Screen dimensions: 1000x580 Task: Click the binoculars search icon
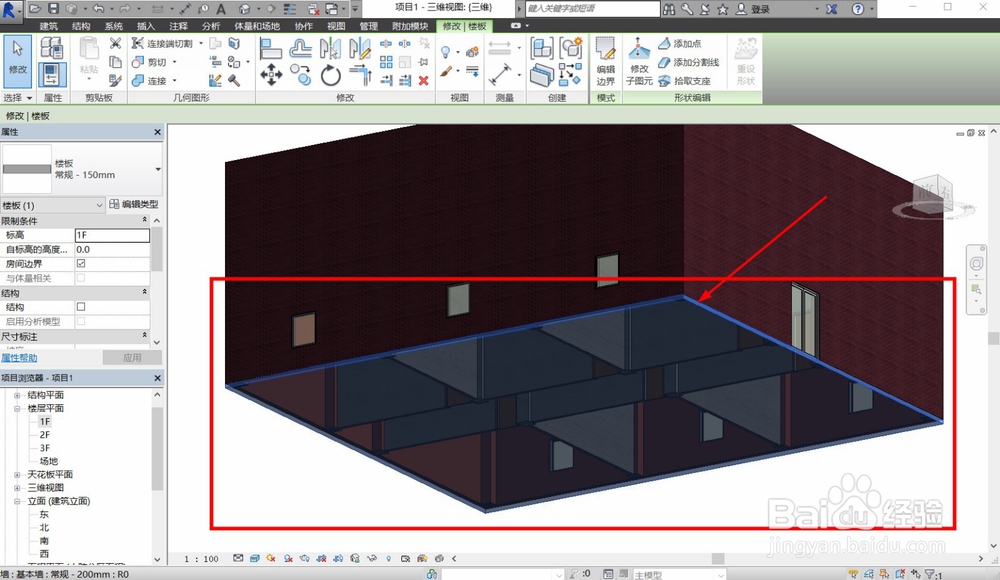tap(669, 9)
